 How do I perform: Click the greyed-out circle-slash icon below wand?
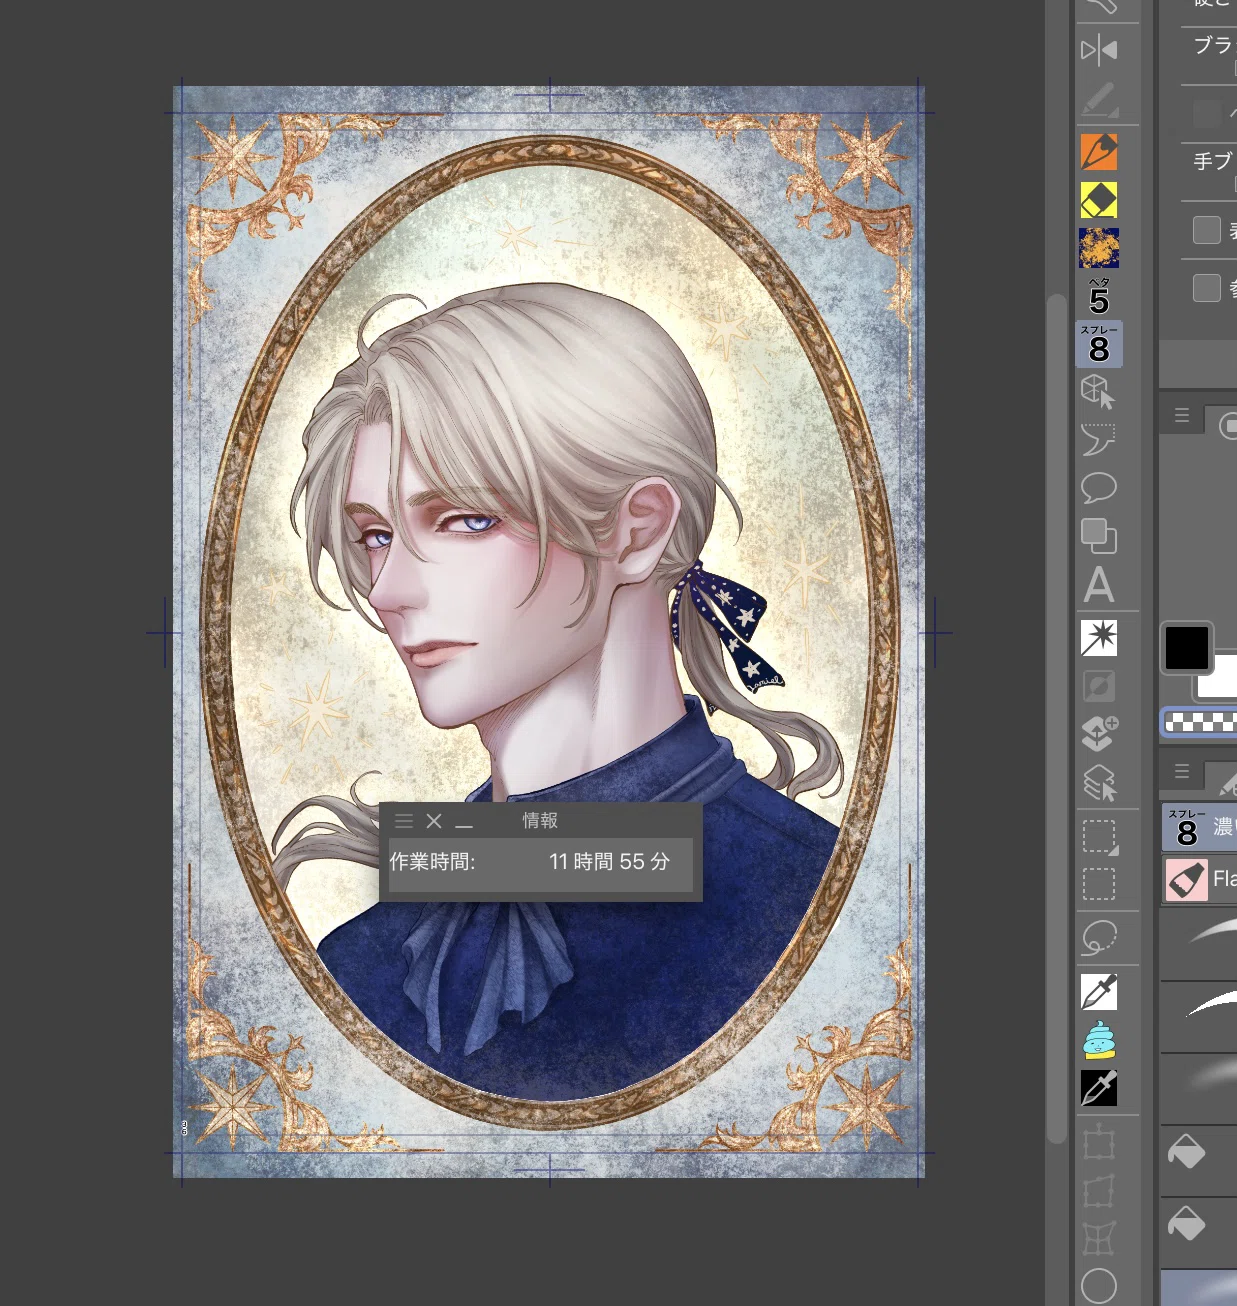(1099, 686)
